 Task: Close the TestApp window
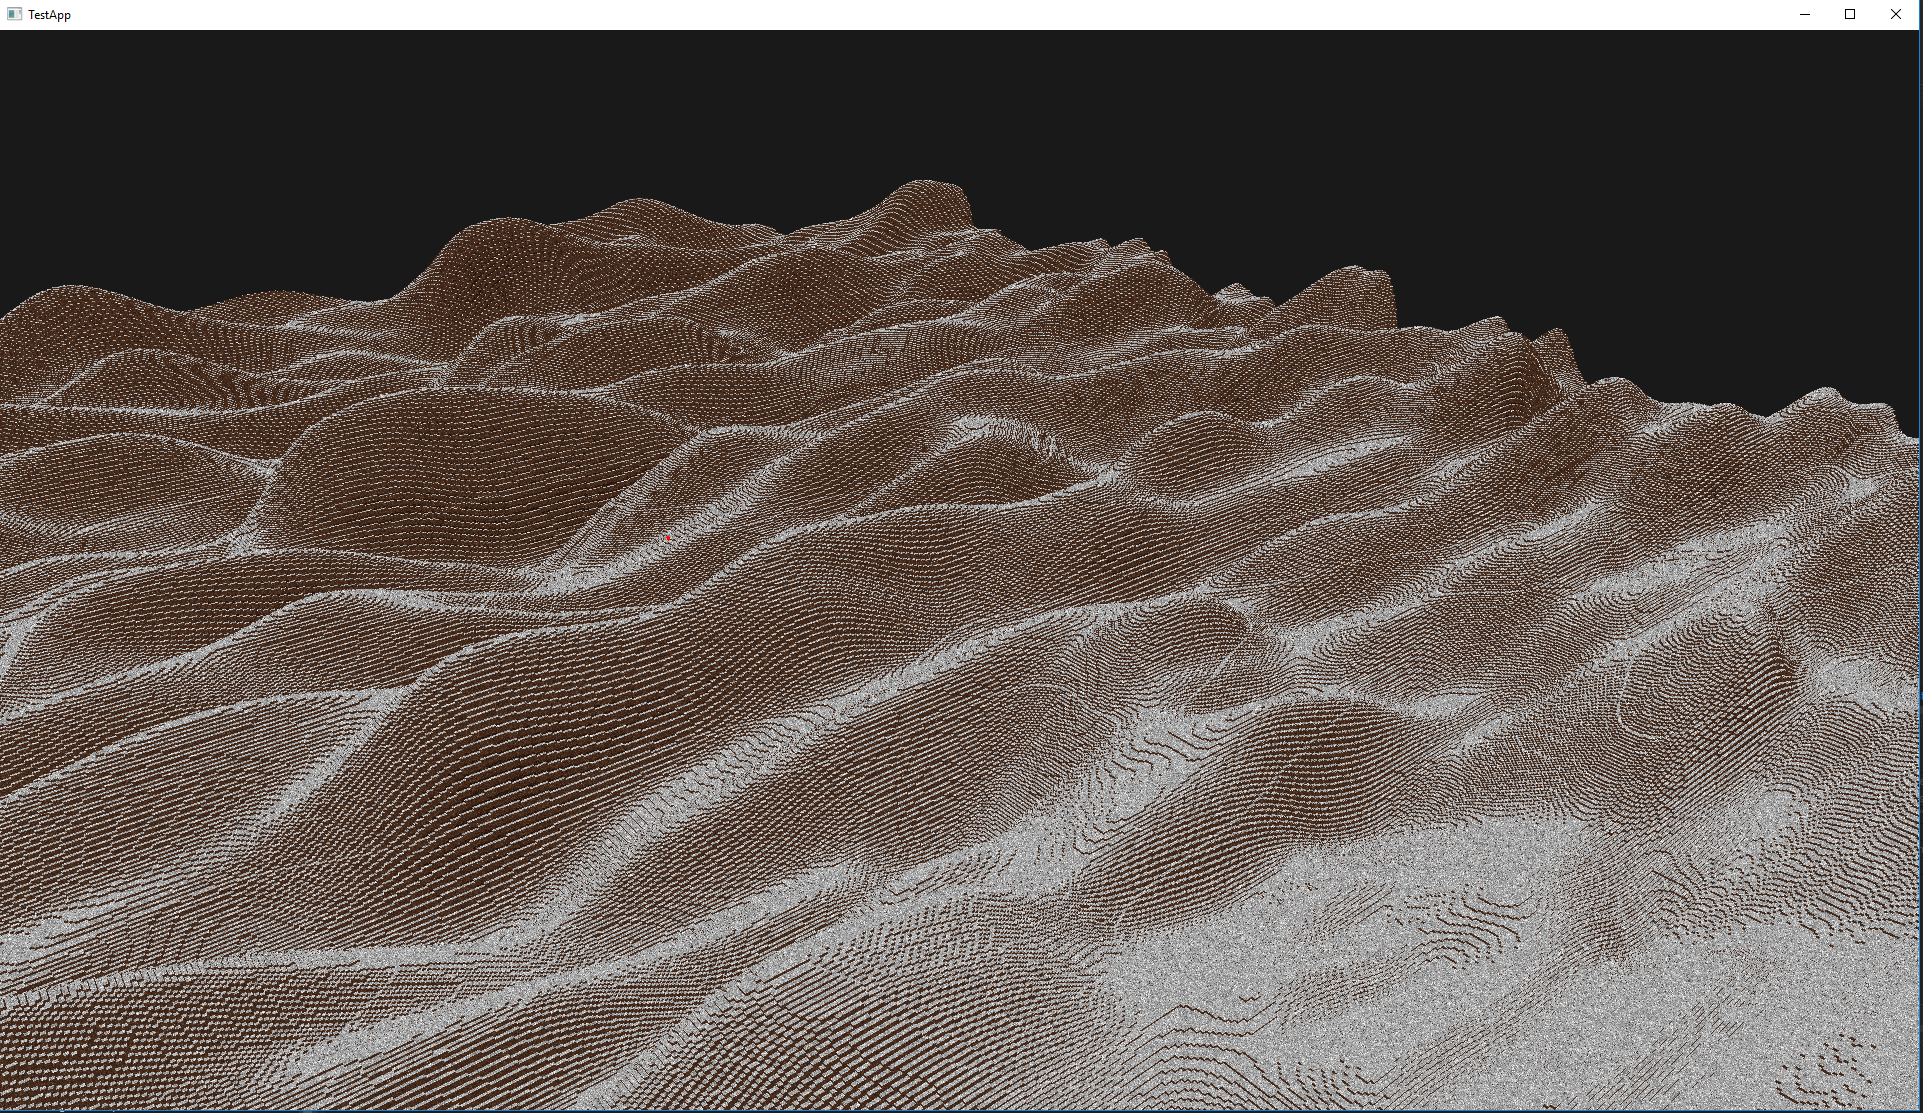[x=1896, y=14]
